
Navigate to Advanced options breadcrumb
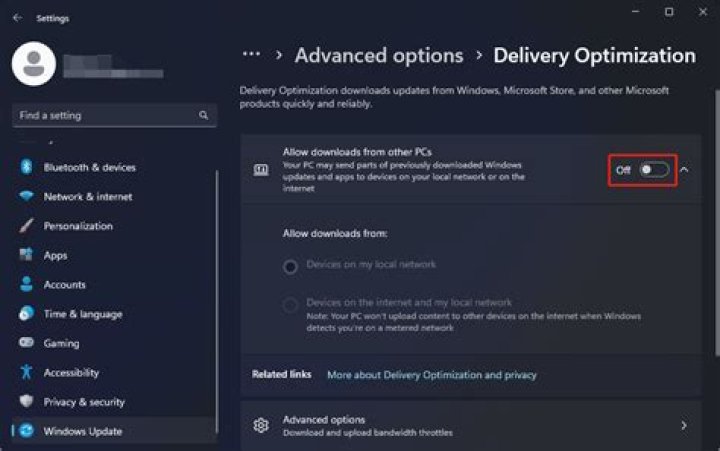click(379, 56)
